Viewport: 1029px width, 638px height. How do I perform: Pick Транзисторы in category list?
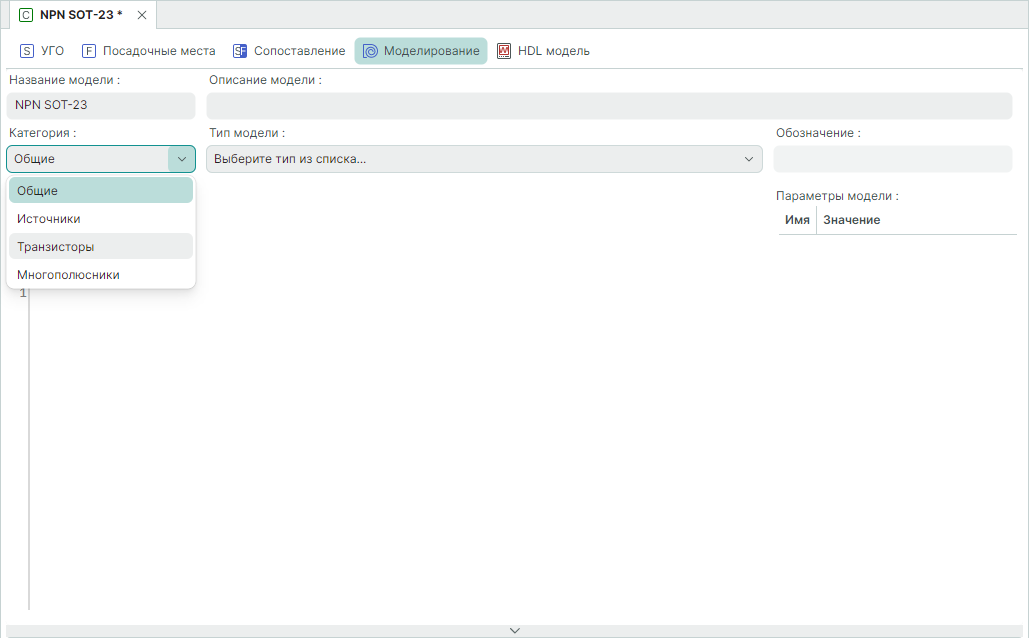101,247
